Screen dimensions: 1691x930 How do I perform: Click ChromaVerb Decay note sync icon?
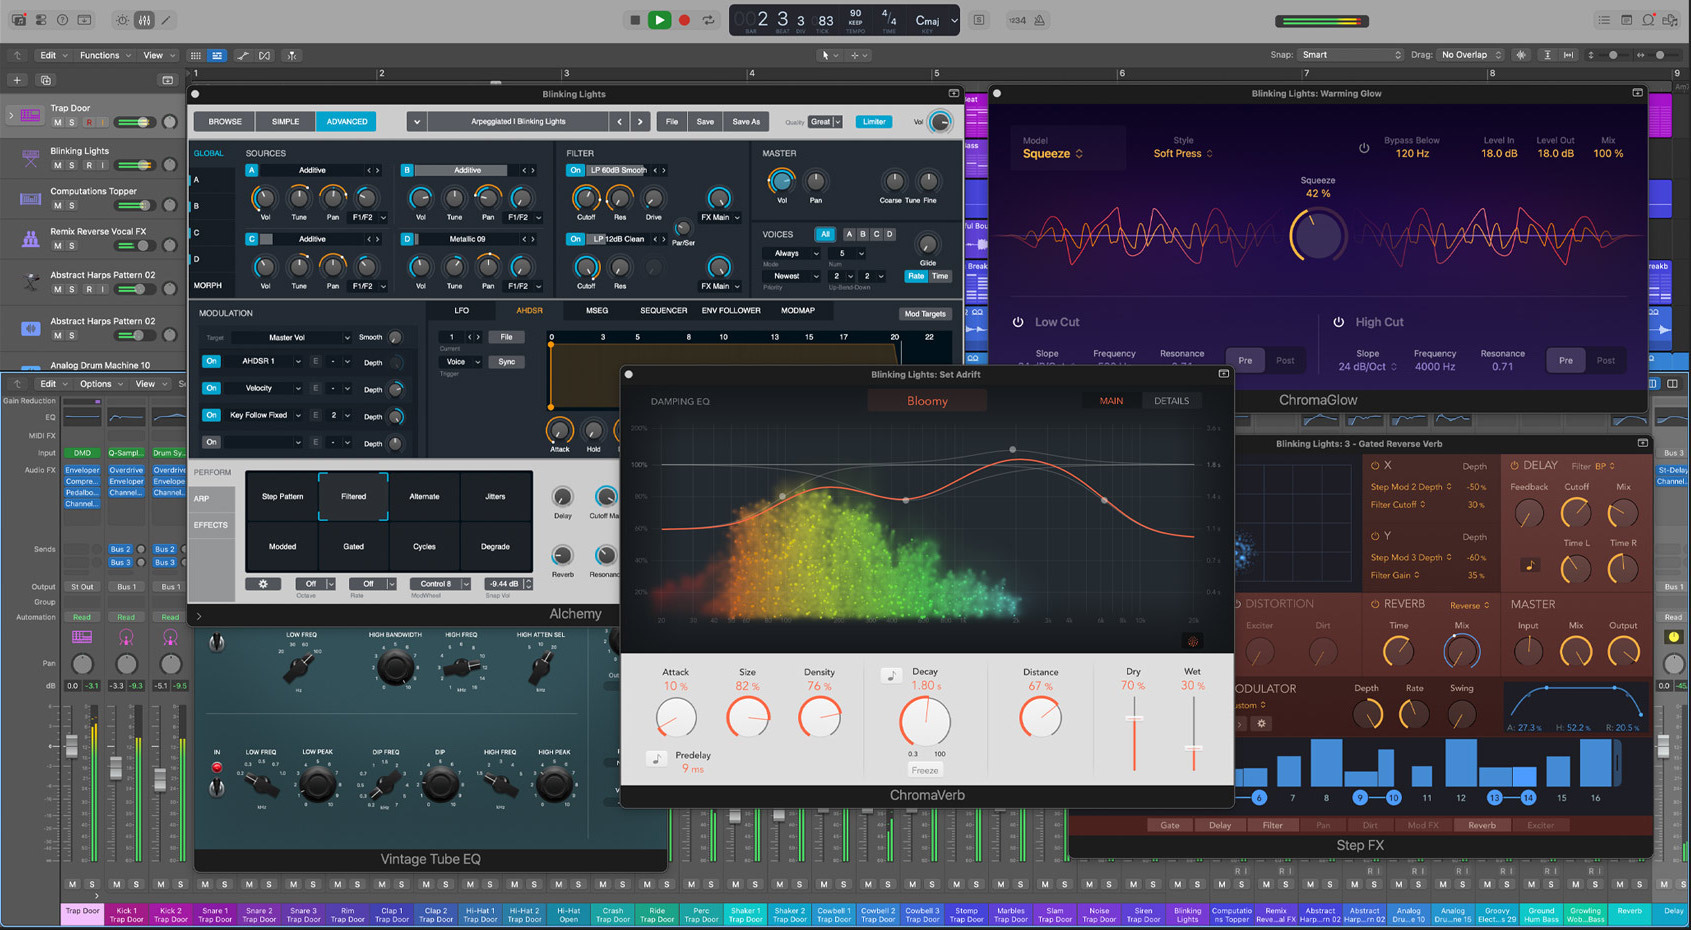click(891, 676)
